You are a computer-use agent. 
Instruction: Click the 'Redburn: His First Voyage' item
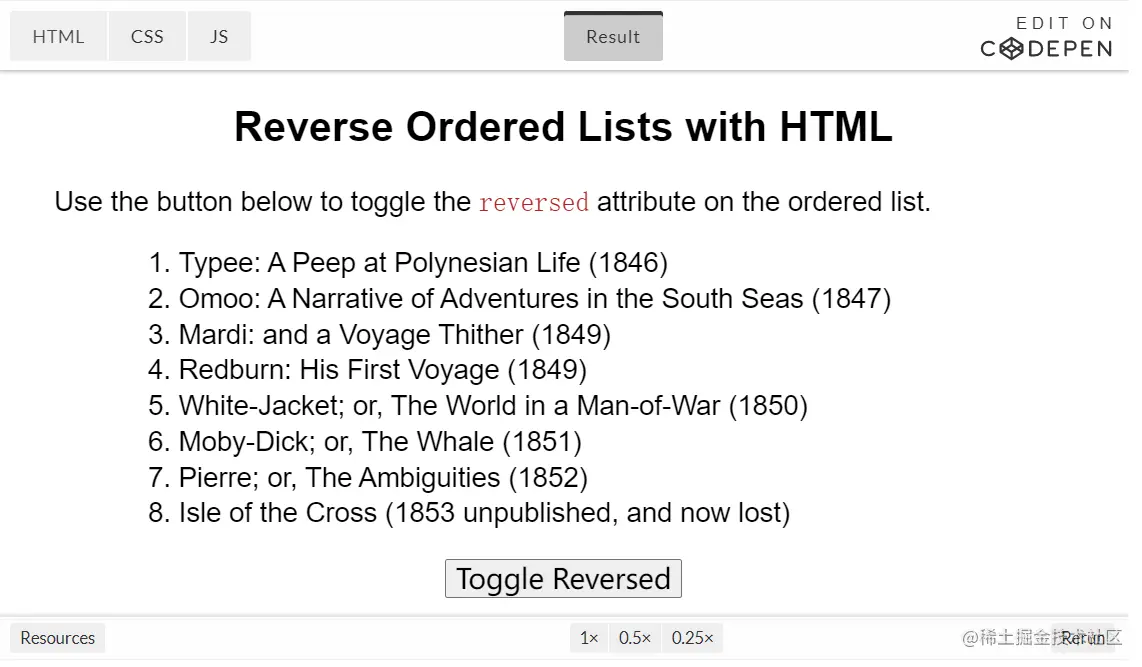click(x=382, y=370)
